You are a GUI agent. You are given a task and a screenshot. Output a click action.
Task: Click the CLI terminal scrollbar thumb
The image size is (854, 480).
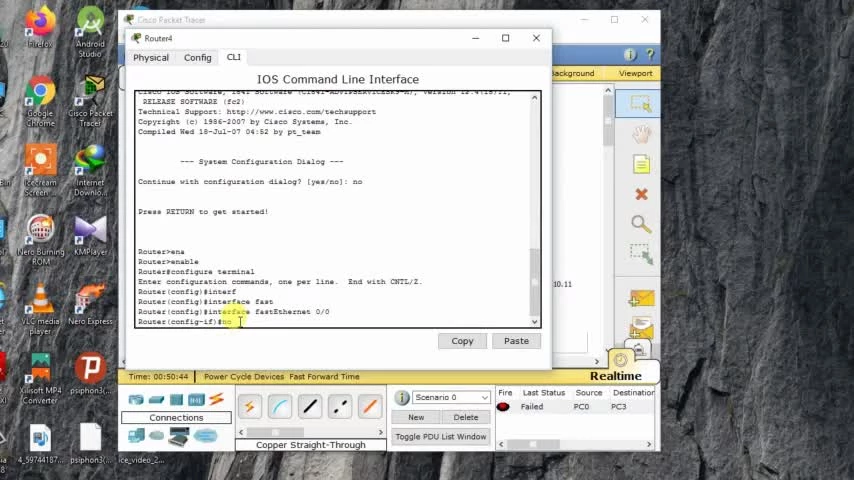point(534,282)
